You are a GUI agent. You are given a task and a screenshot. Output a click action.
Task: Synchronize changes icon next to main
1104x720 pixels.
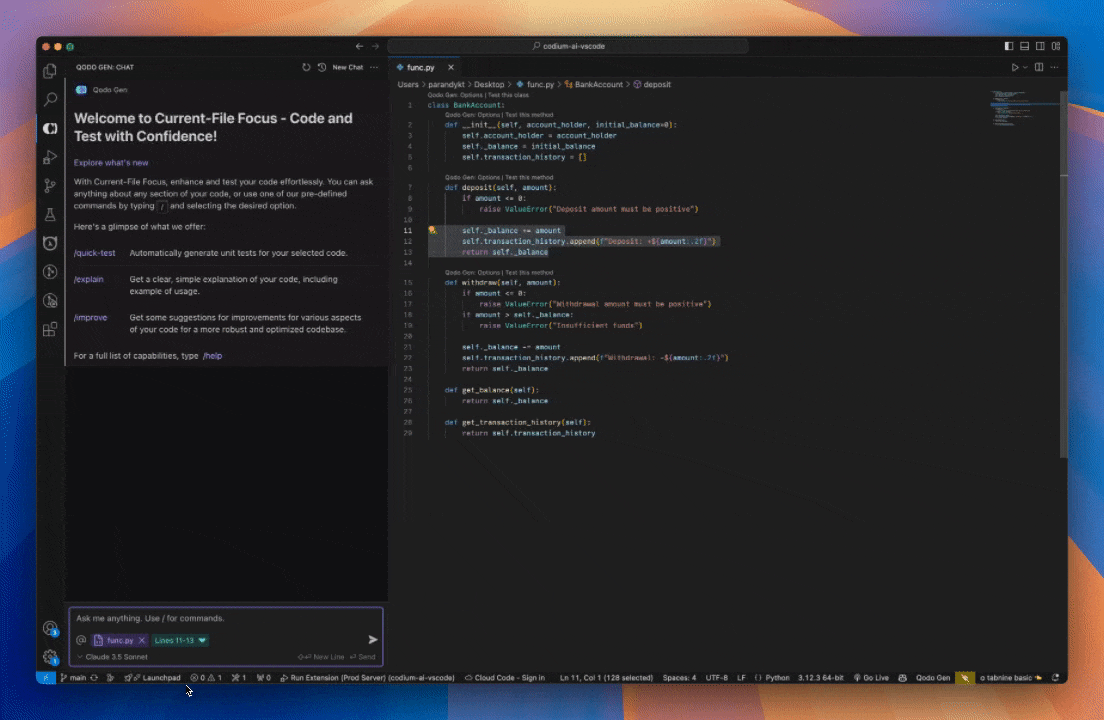coord(94,678)
